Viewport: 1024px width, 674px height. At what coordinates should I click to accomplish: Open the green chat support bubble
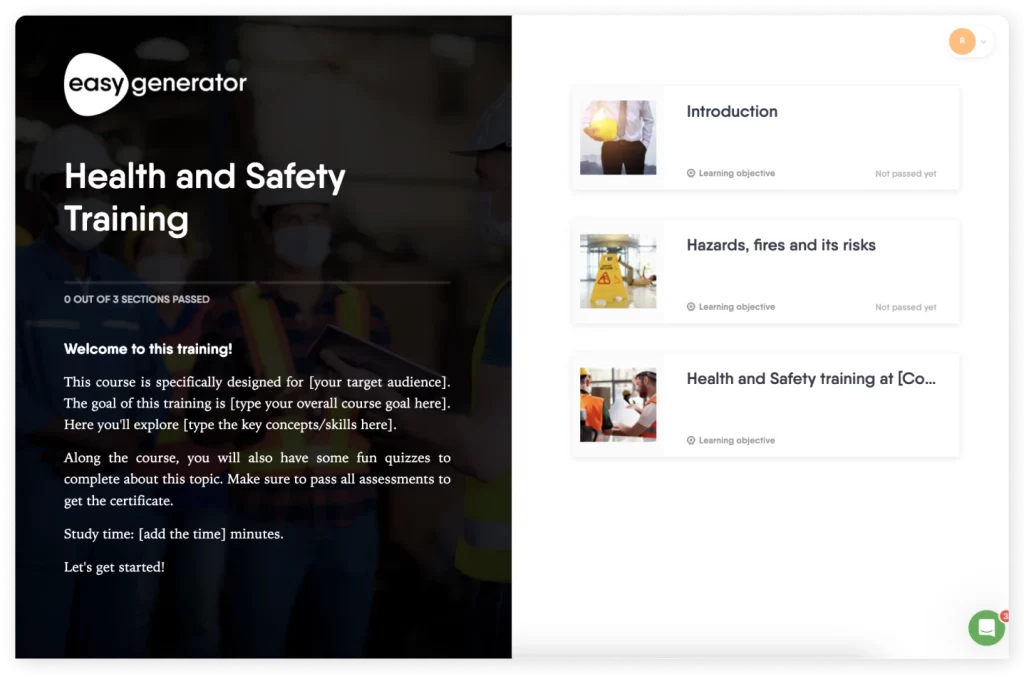[986, 628]
